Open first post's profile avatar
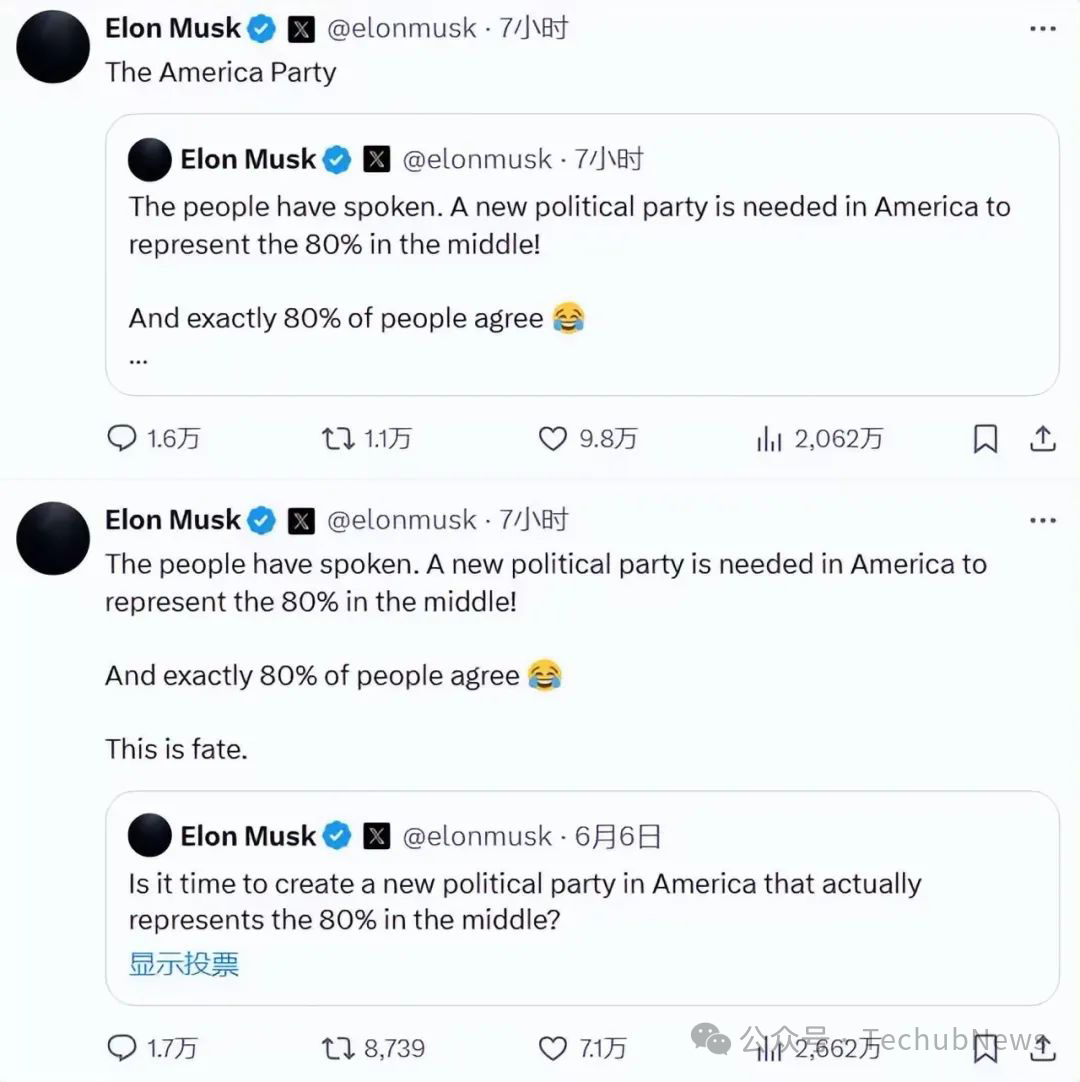The image size is (1080, 1082). point(53,47)
